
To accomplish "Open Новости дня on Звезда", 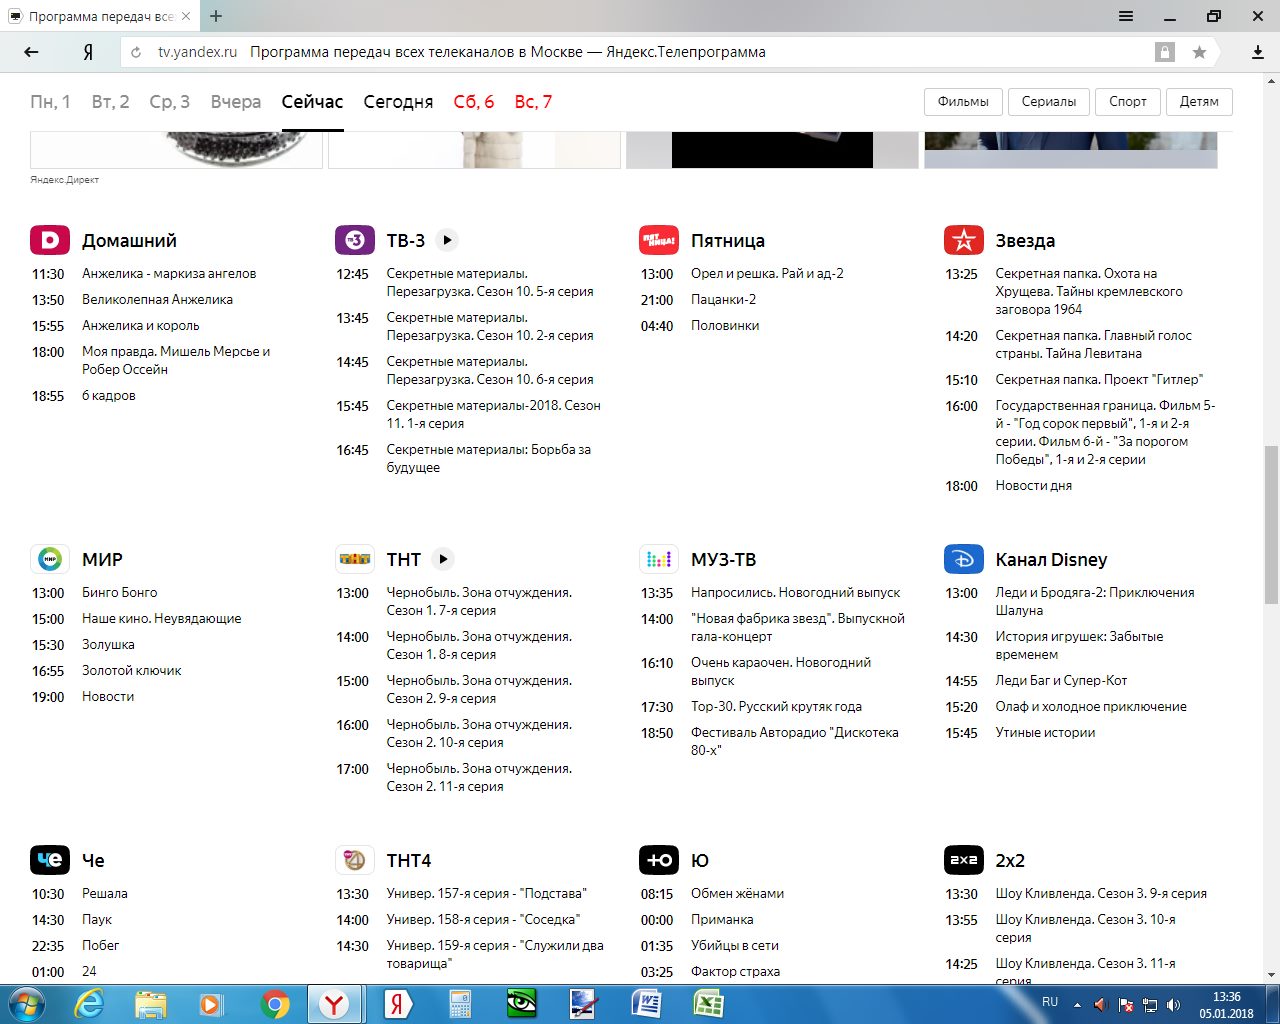I will [1033, 485].
